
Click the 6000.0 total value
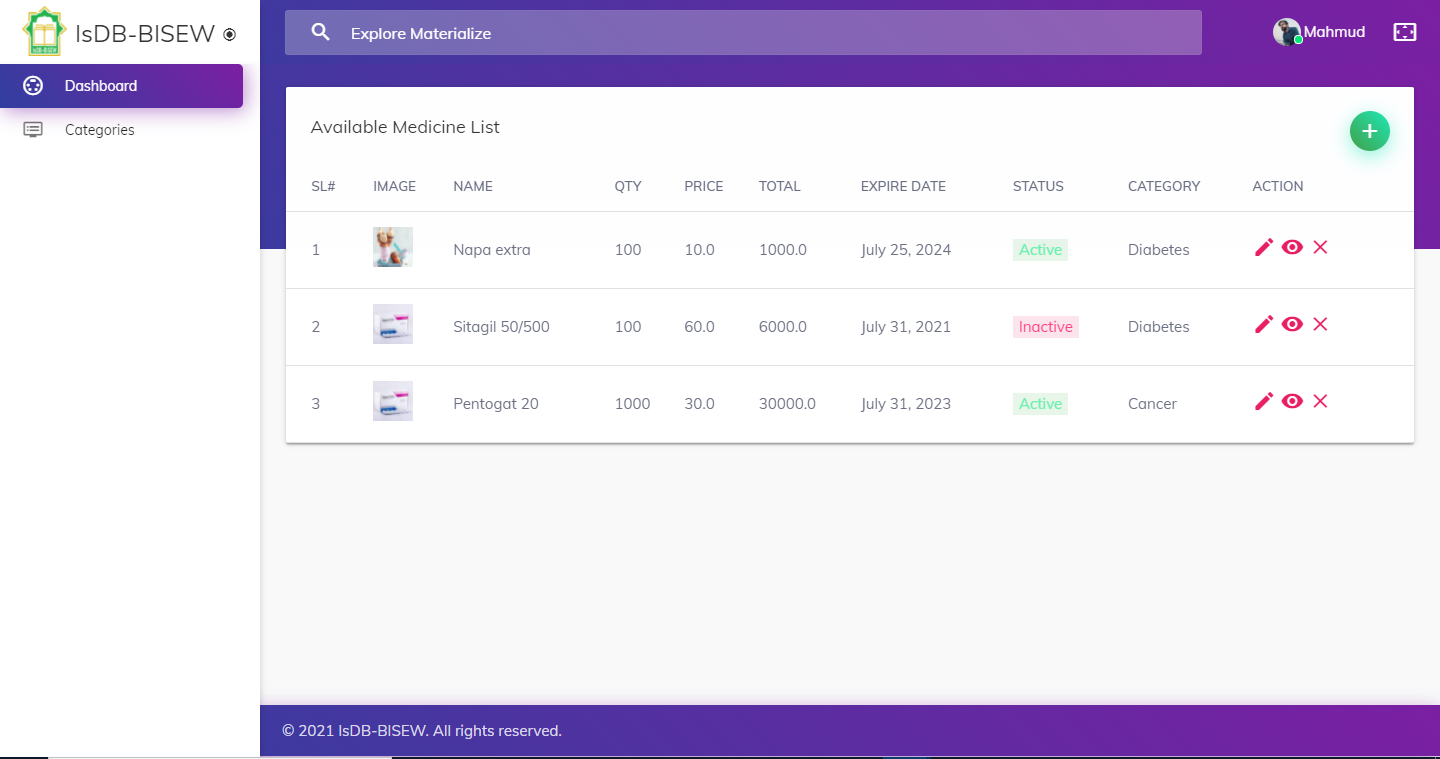pos(783,327)
